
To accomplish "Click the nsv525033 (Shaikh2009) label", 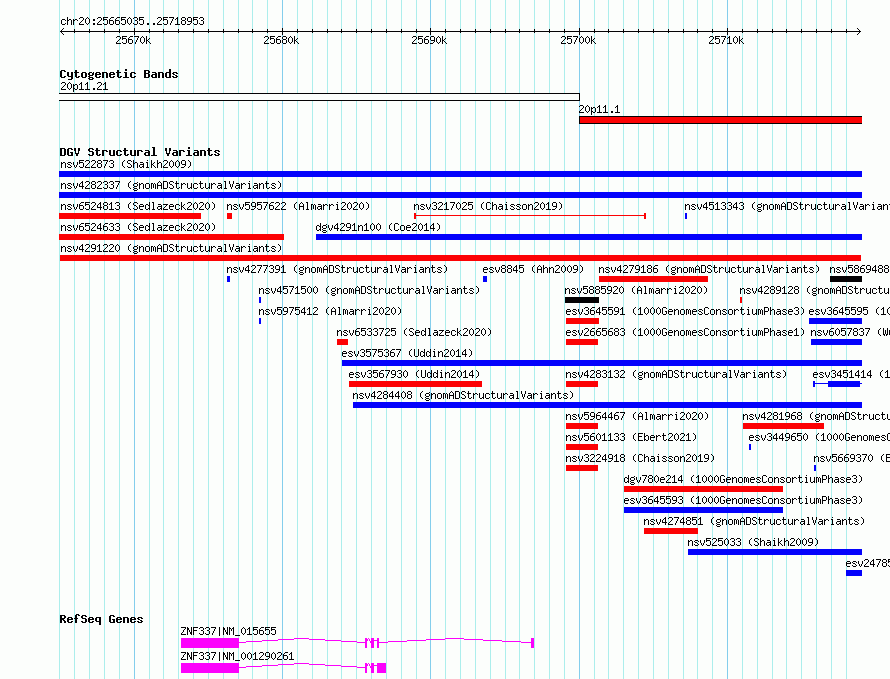I will (x=753, y=542).
